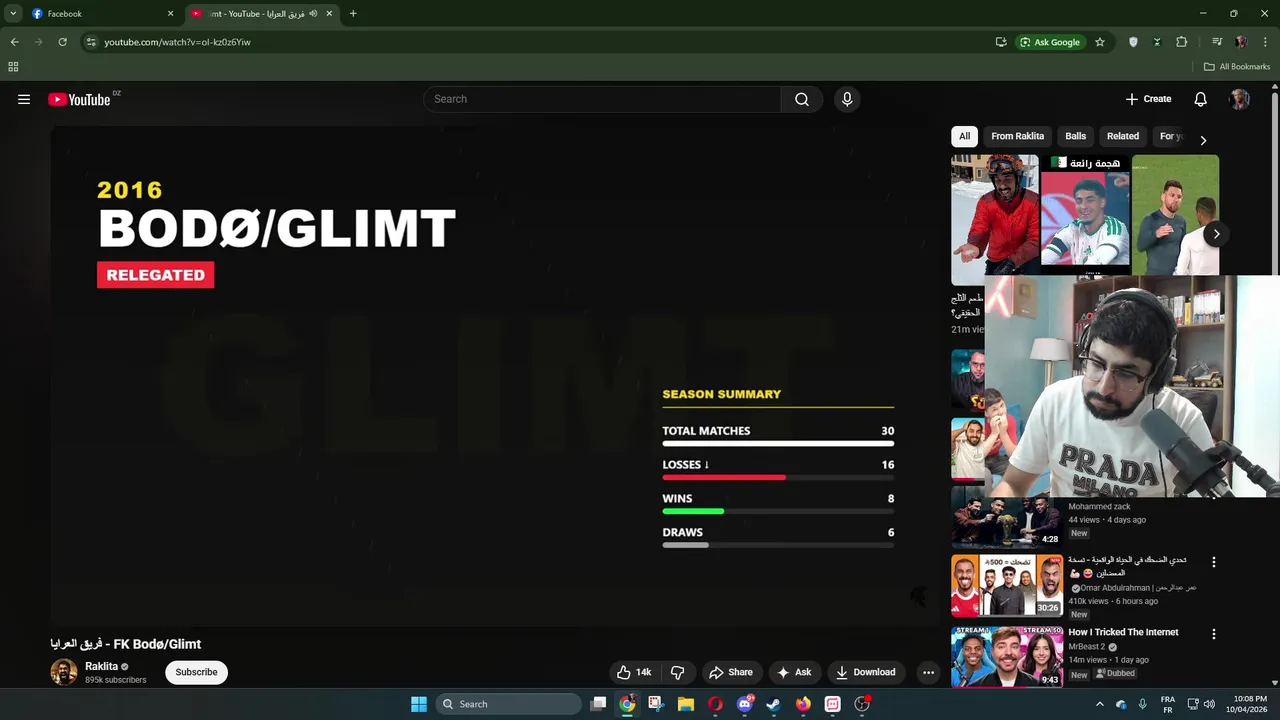View site information beside the URL
Screen dimensions: 1280x720
[x=91, y=42]
